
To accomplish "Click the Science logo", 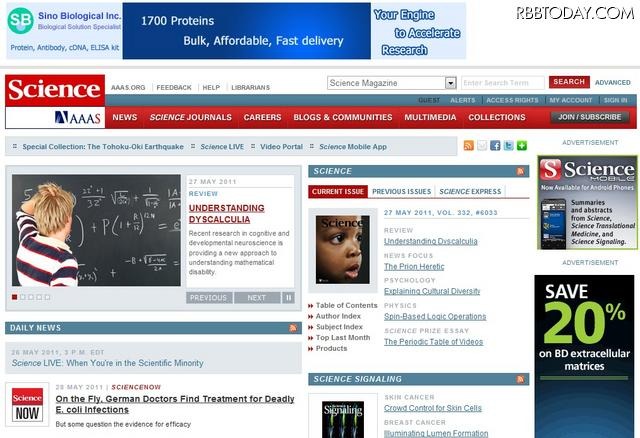I will tap(55, 90).
